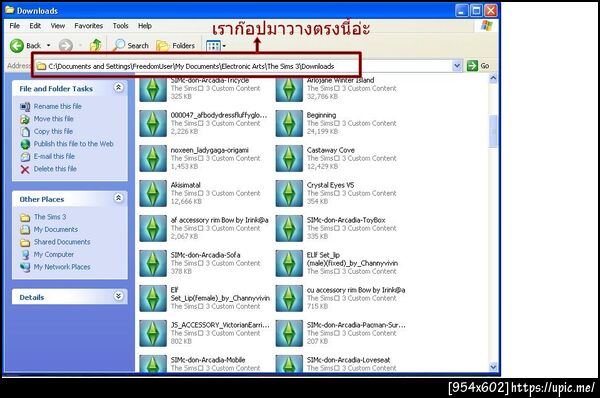Collapse the Other Places panel
600x398 pixels.
[119, 198]
